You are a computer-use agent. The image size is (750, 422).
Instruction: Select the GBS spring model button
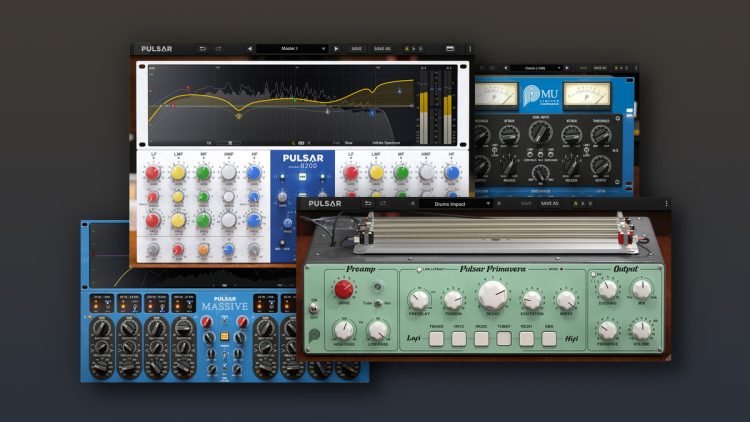click(x=549, y=339)
